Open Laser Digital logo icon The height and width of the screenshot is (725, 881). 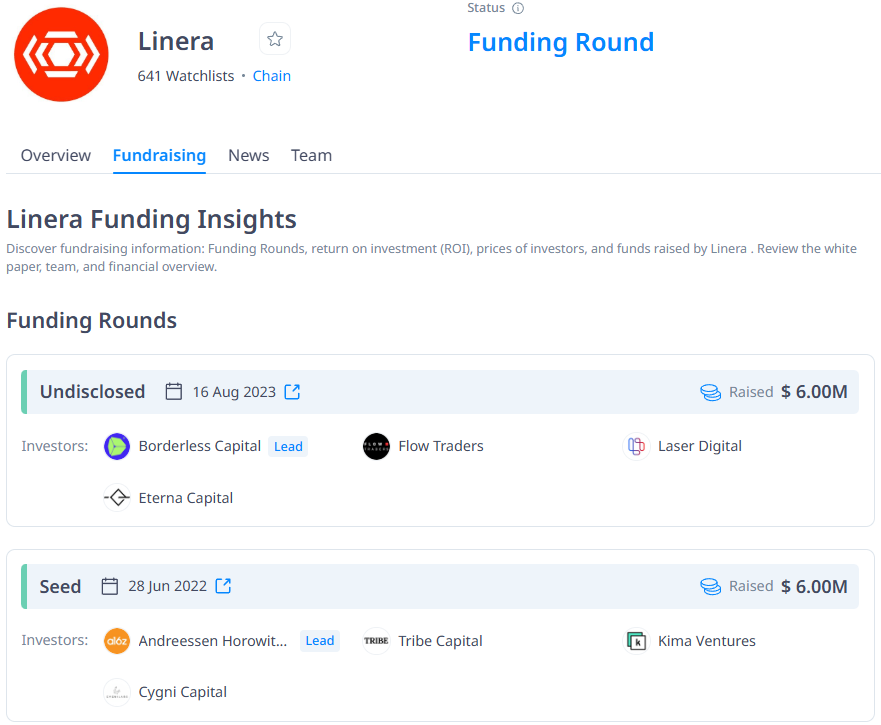click(636, 446)
